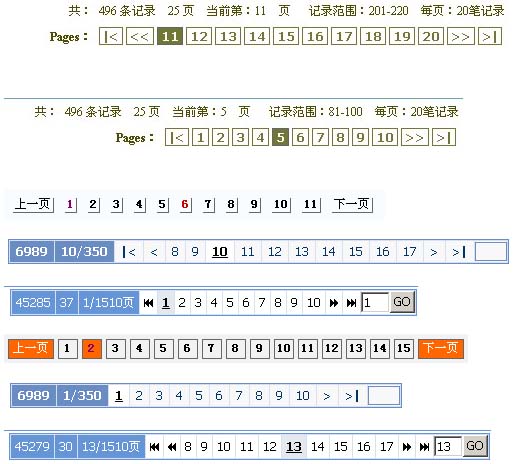Click the 10/350 page indicator
The image size is (516, 464).
84,252
